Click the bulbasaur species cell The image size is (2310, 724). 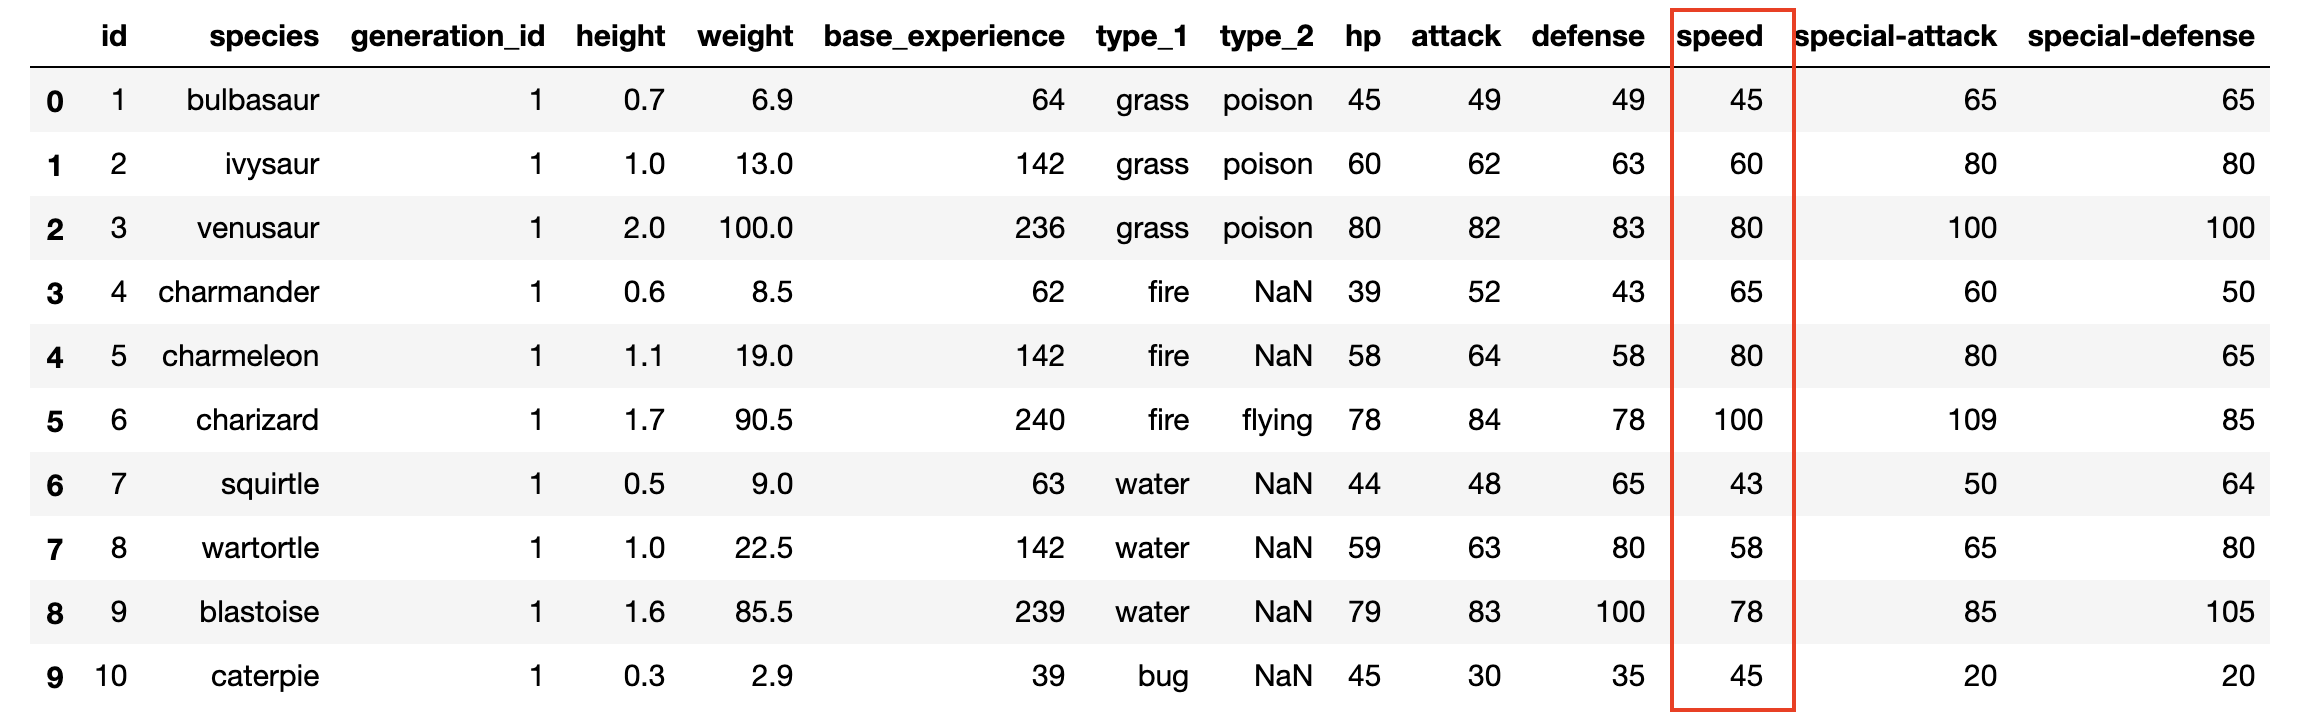click(x=253, y=100)
